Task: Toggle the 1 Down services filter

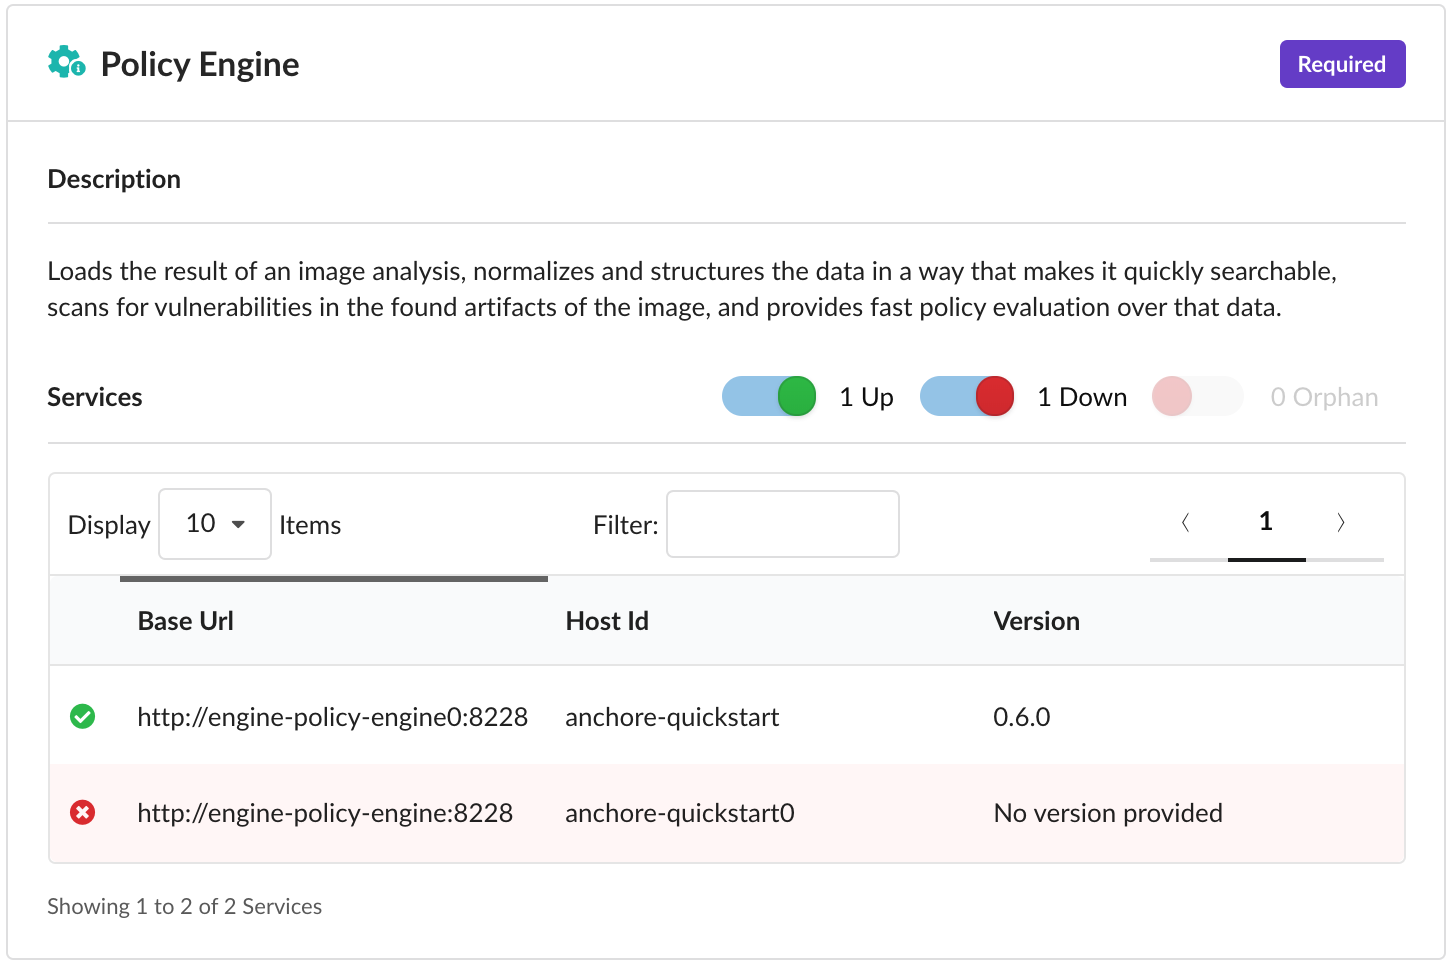Action: [967, 397]
